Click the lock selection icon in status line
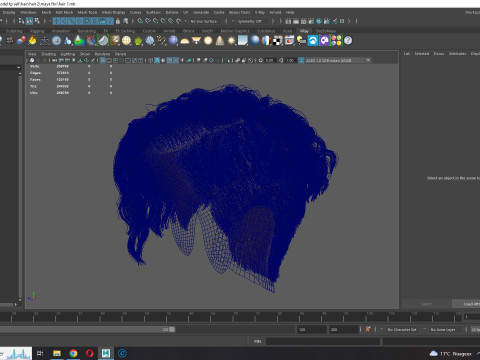This screenshot has width=480, height=360. pos(117,21)
